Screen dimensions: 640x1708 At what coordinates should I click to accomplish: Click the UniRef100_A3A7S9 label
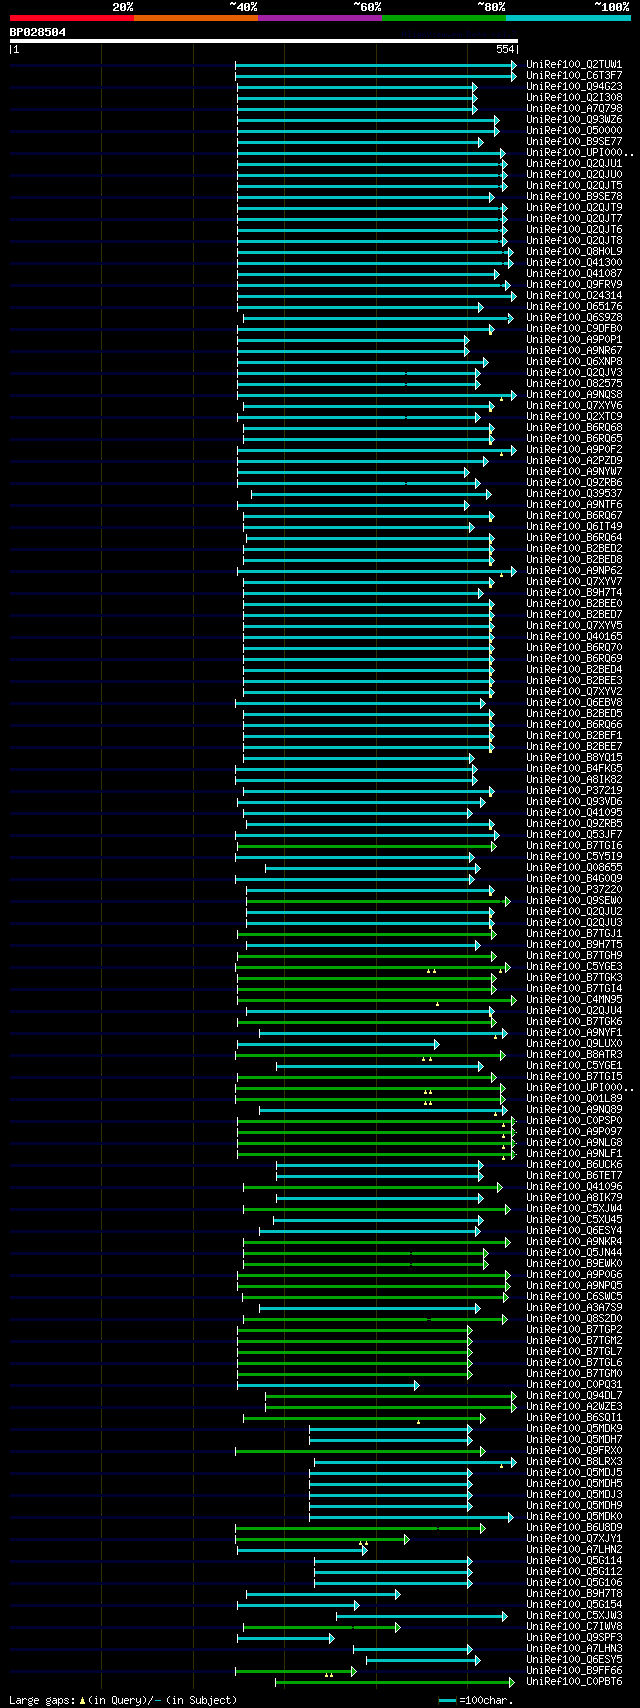point(574,1307)
